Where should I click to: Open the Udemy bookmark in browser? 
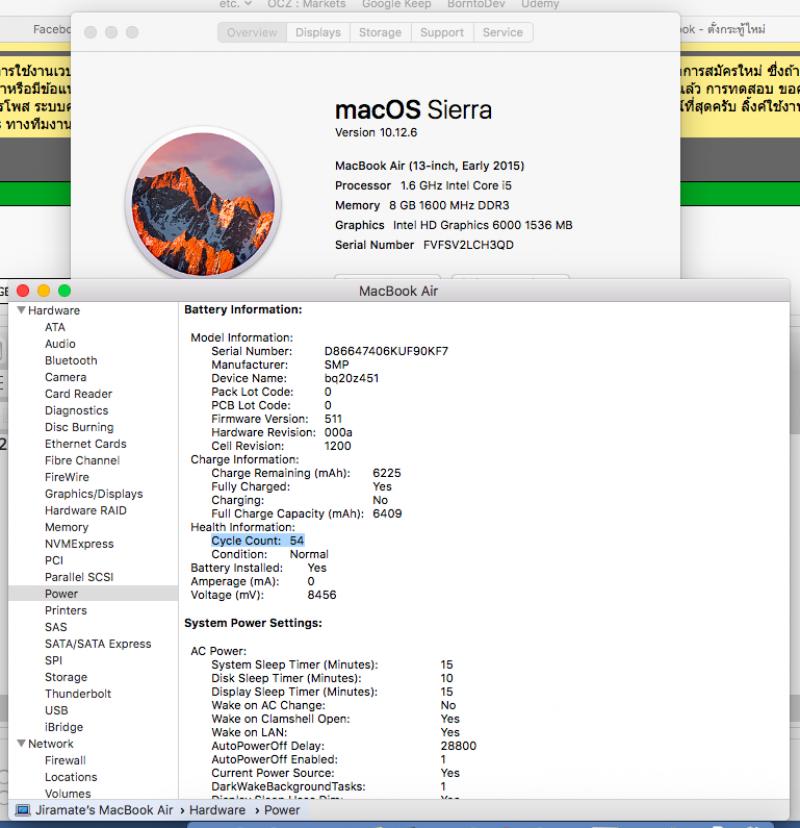coord(540,4)
